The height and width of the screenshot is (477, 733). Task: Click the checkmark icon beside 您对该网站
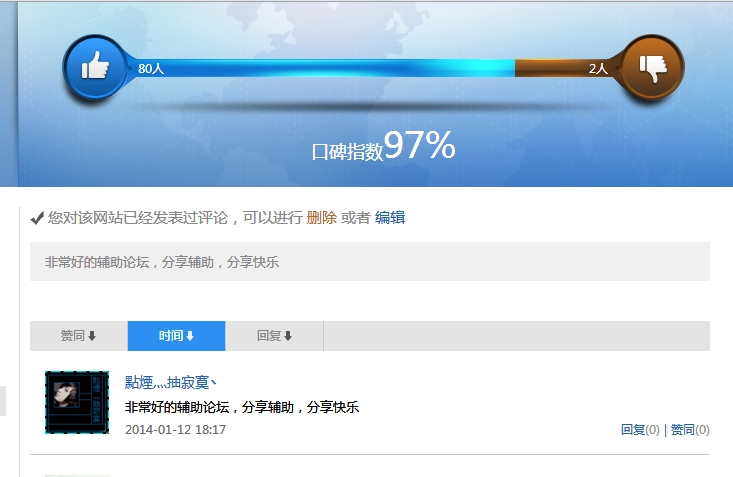tap(37, 218)
